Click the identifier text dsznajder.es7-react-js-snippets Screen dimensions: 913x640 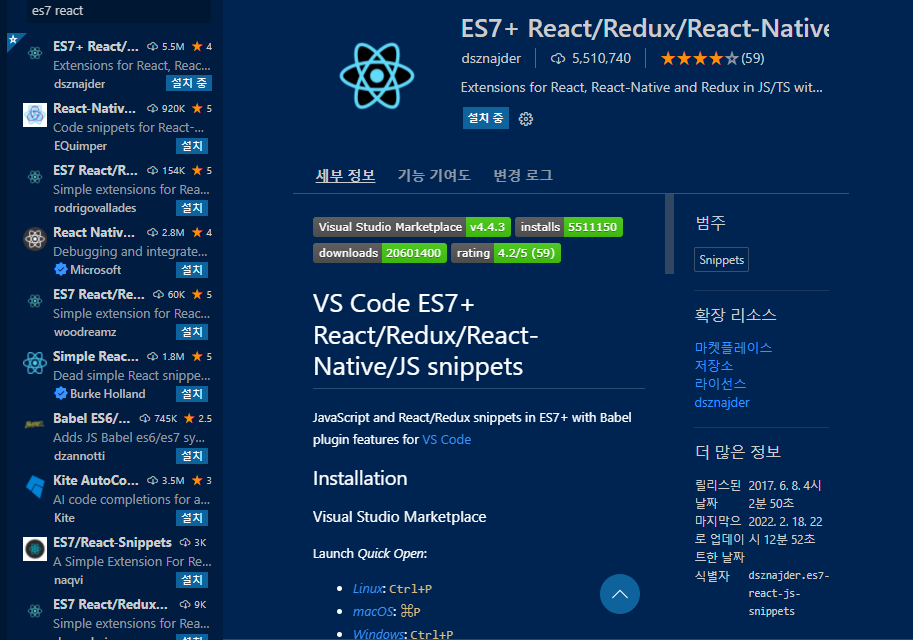click(x=788, y=593)
